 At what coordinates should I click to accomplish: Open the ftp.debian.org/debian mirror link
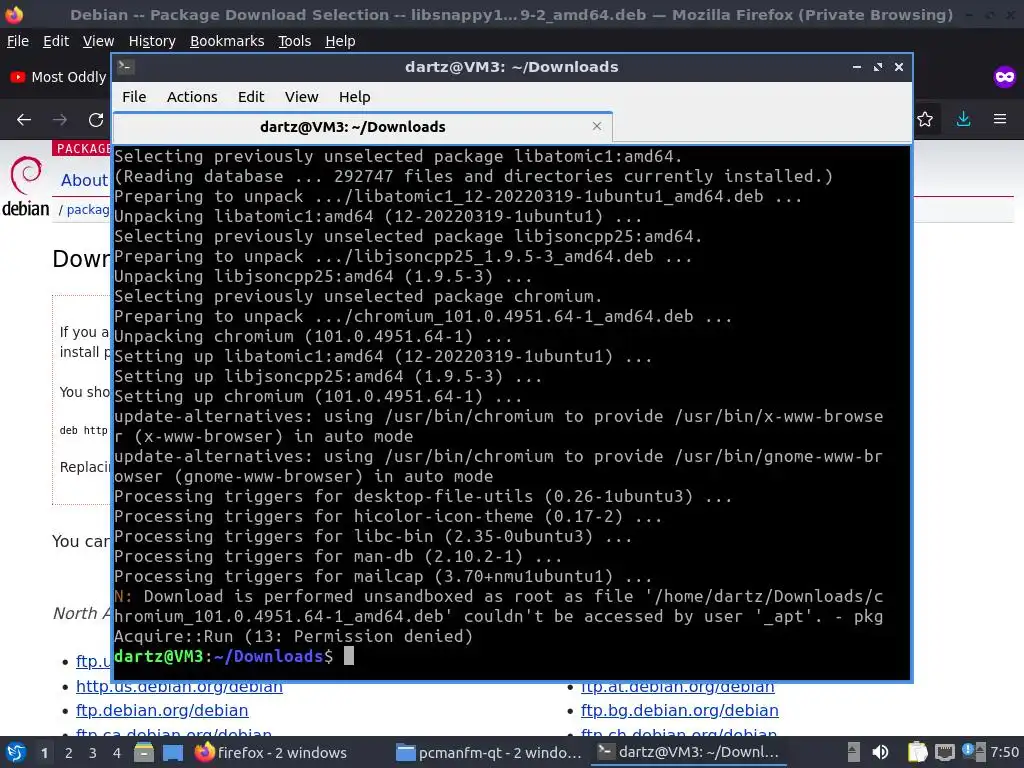click(162, 710)
